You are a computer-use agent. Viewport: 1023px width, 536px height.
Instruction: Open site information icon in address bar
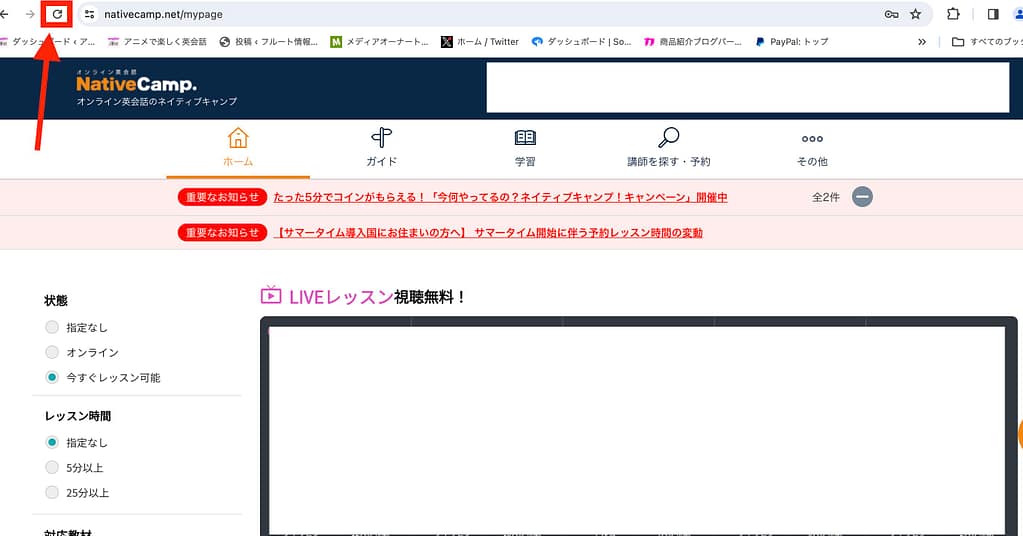(90, 14)
